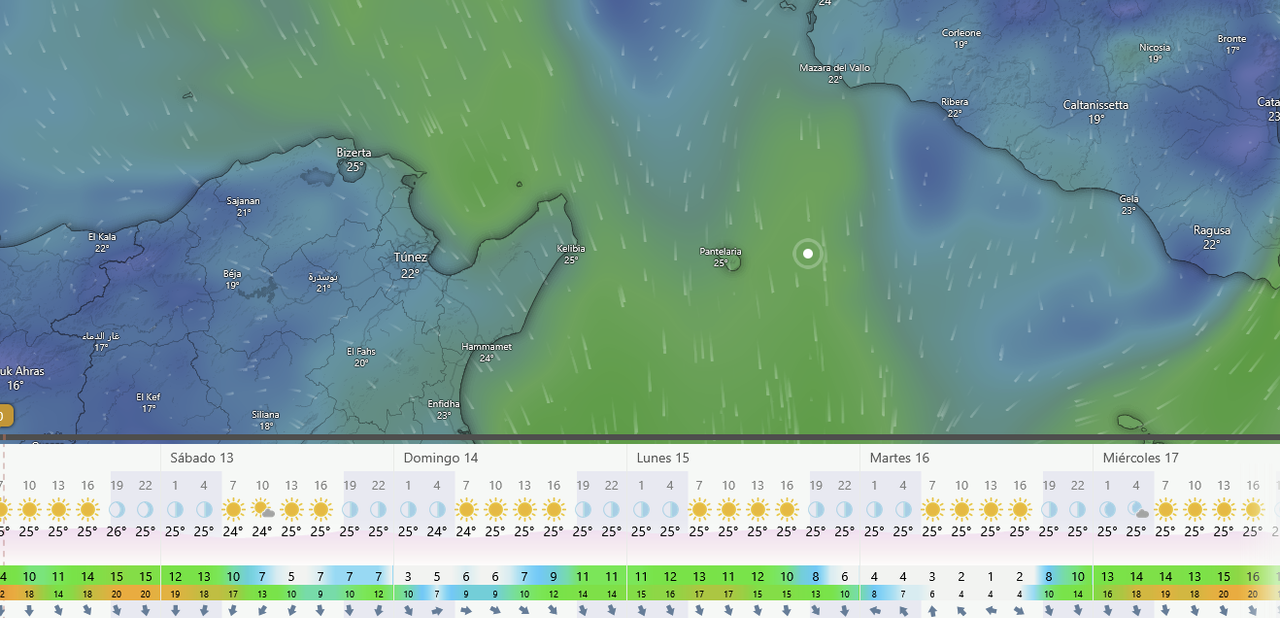This screenshot has width=1280, height=618.
Task: Open Caltanissetta 19° city label
Action: click(x=1096, y=112)
